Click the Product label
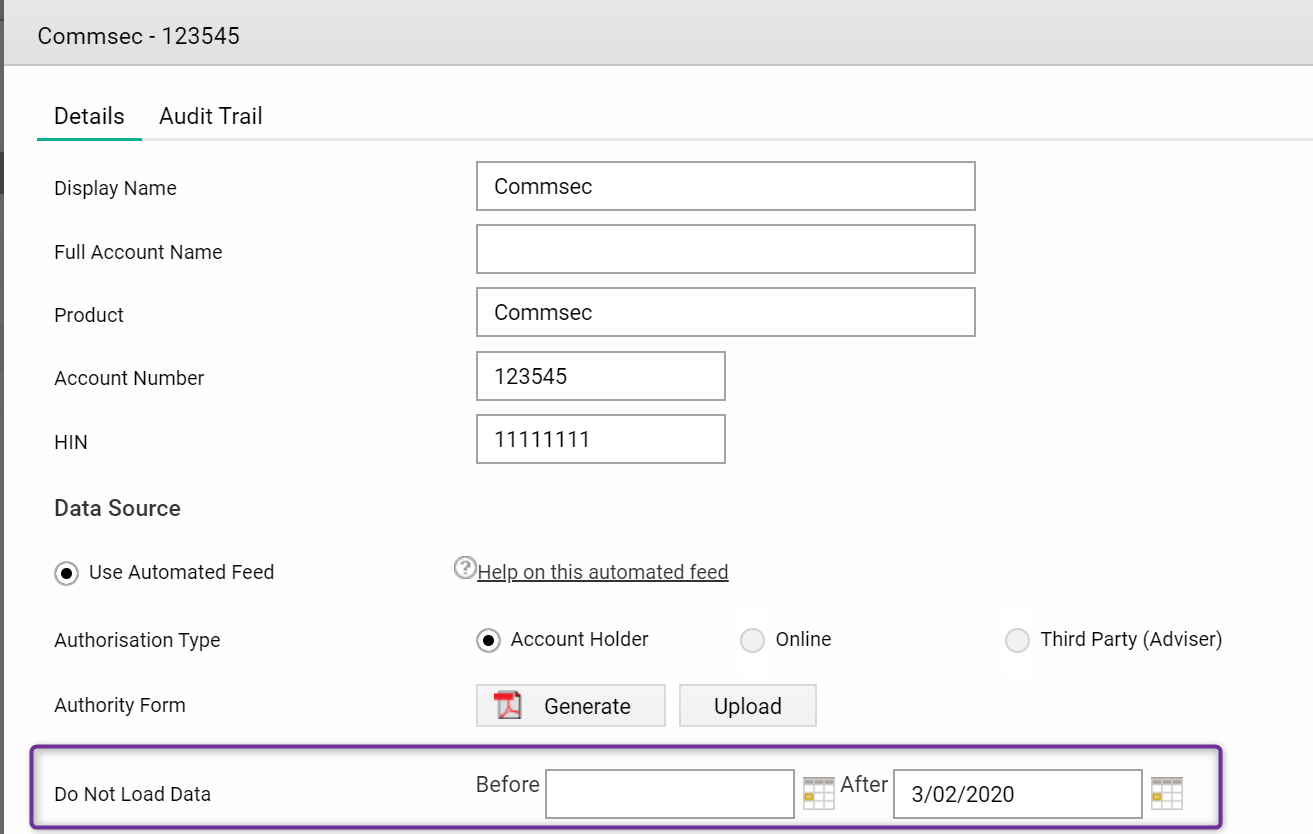1313x834 pixels. pos(89,315)
